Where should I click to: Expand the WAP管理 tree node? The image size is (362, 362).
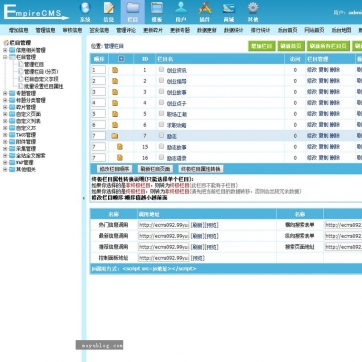pos(5,162)
